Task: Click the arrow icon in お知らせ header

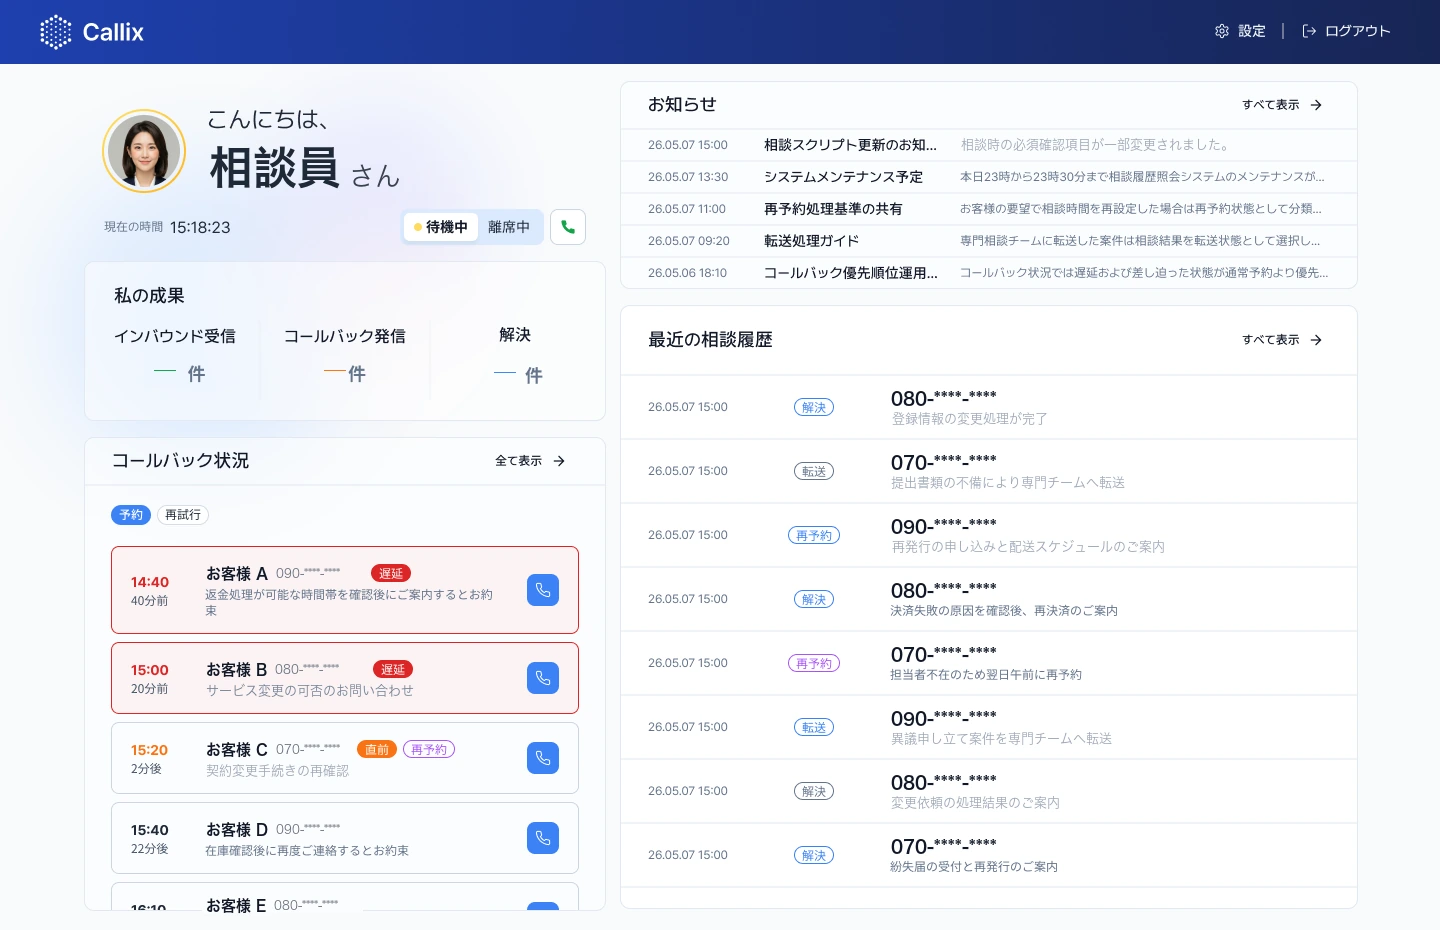Action: click(1316, 105)
